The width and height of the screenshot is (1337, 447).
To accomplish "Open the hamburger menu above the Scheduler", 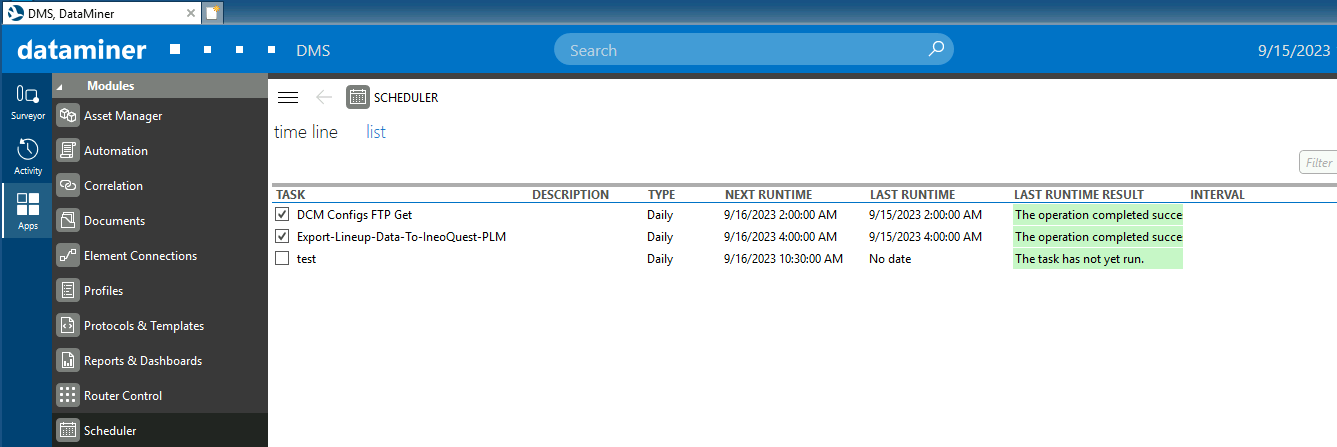I will pos(288,97).
